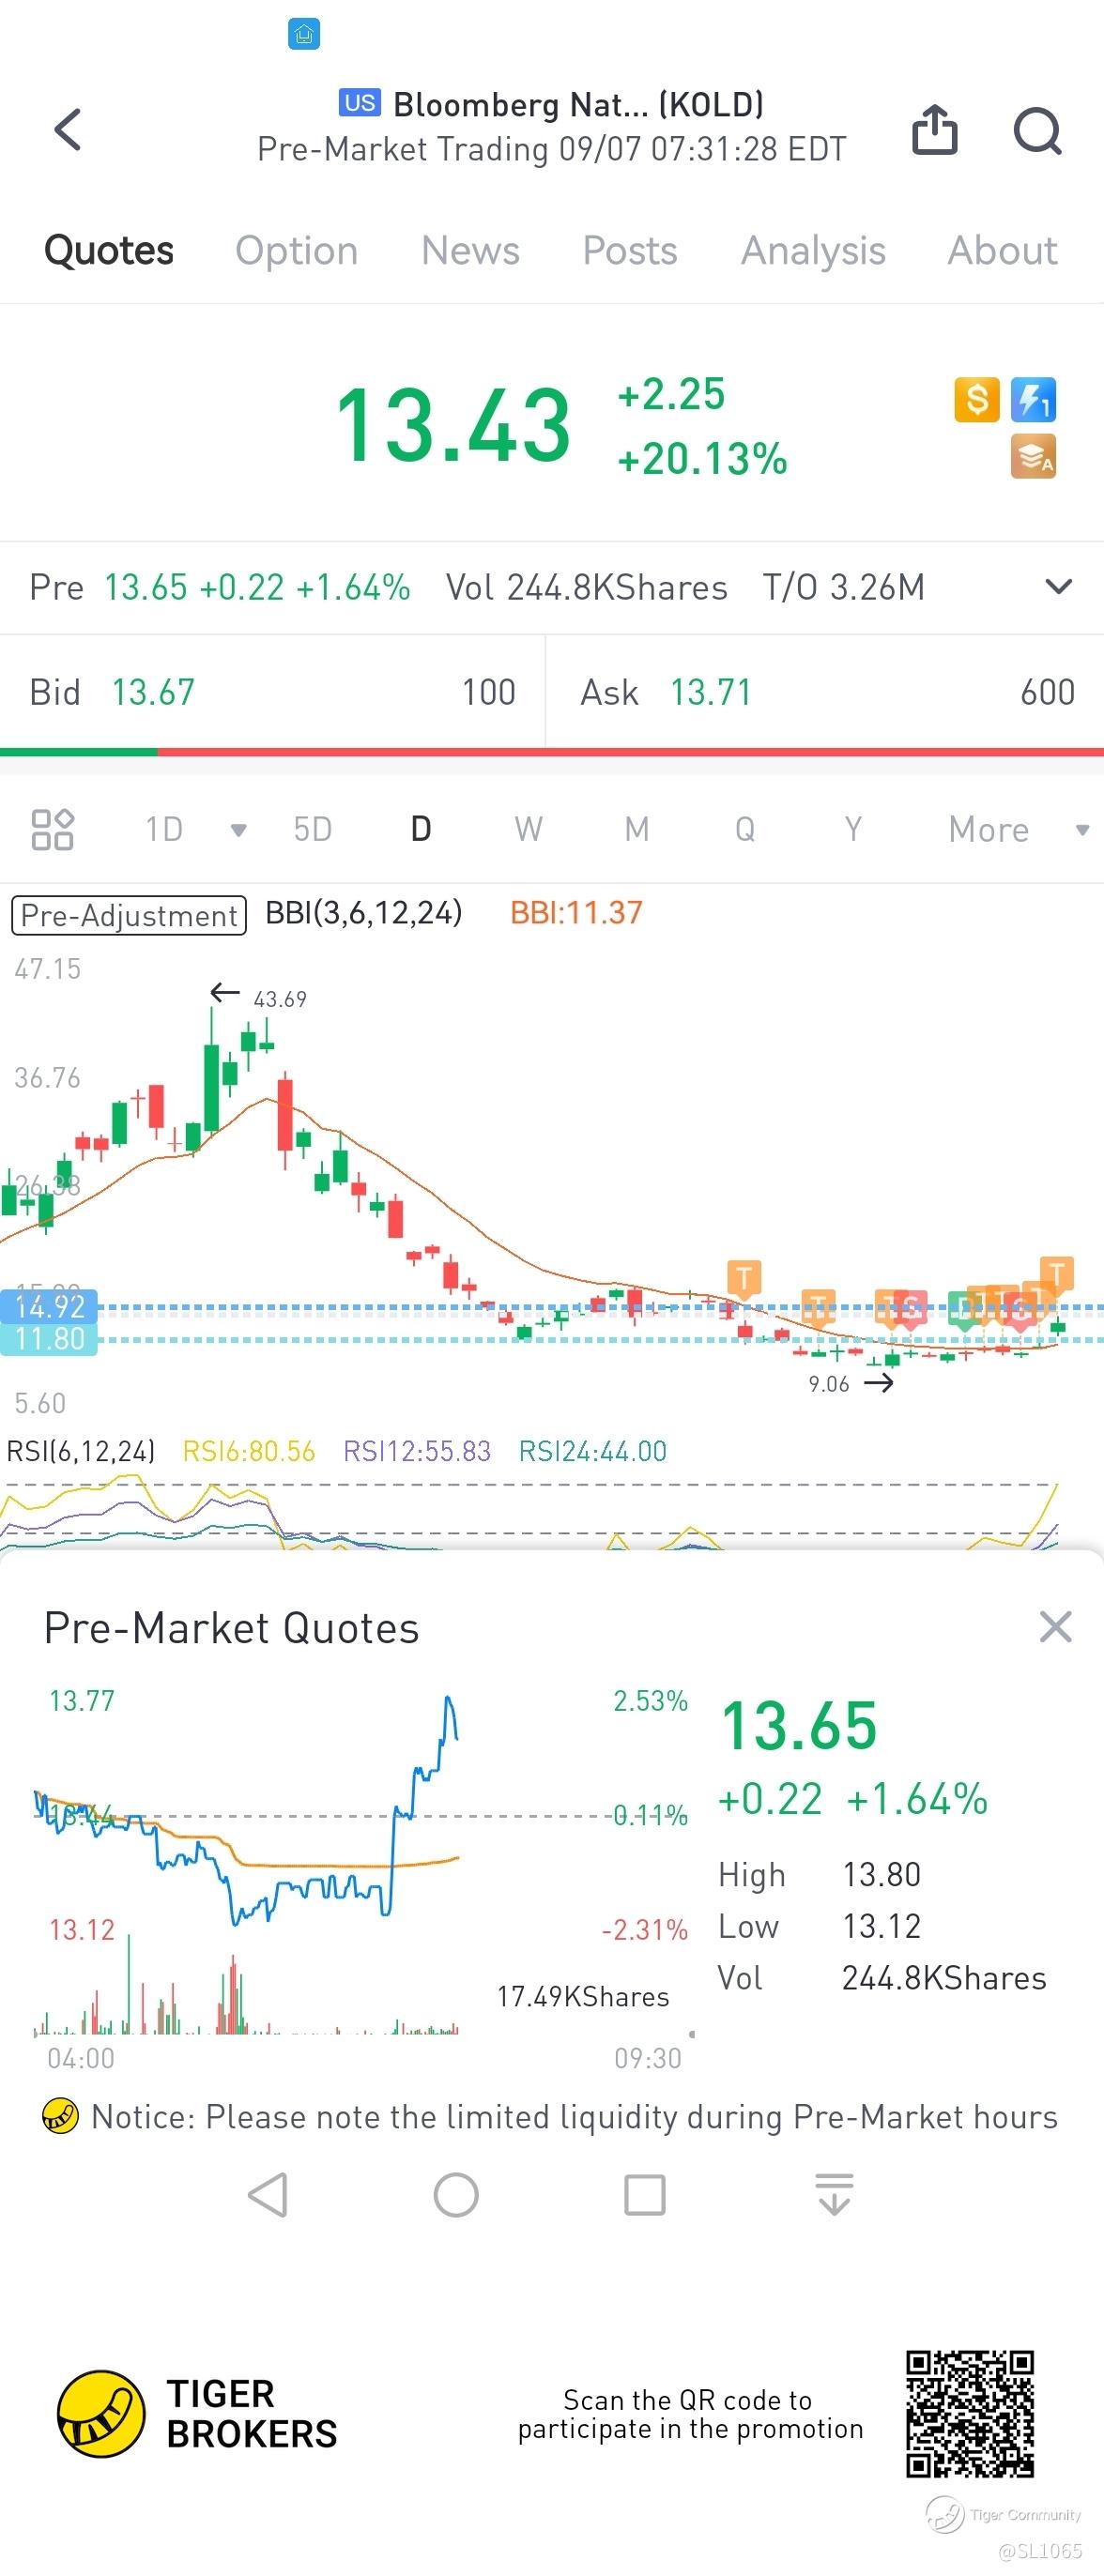
Task: Tap the orange dollar sign badge
Action: click(x=977, y=400)
